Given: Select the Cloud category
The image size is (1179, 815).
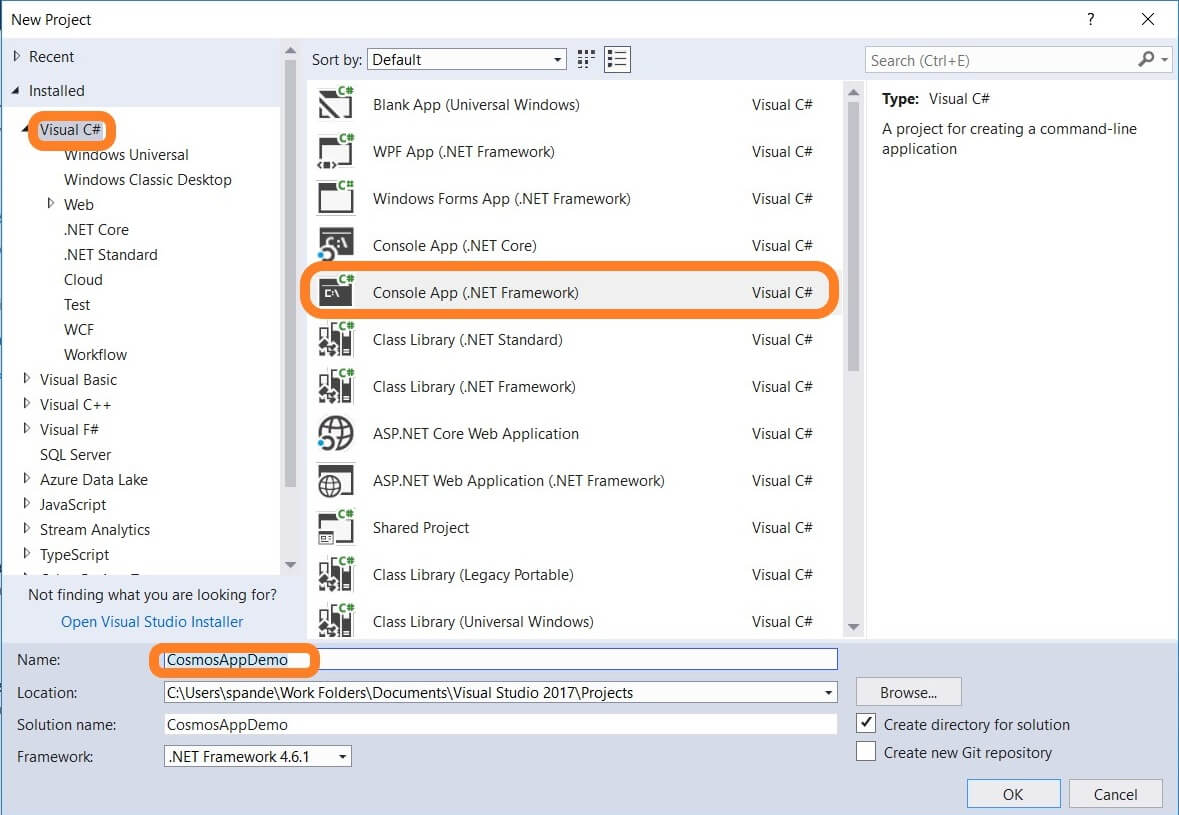Looking at the screenshot, I should click(x=83, y=280).
